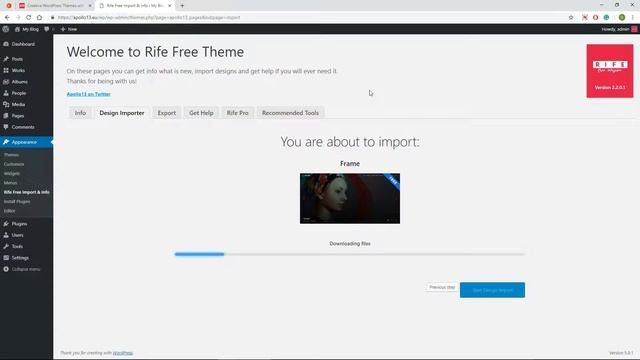
Task: Open the theme Editor submenu item
Action: click(x=9, y=211)
